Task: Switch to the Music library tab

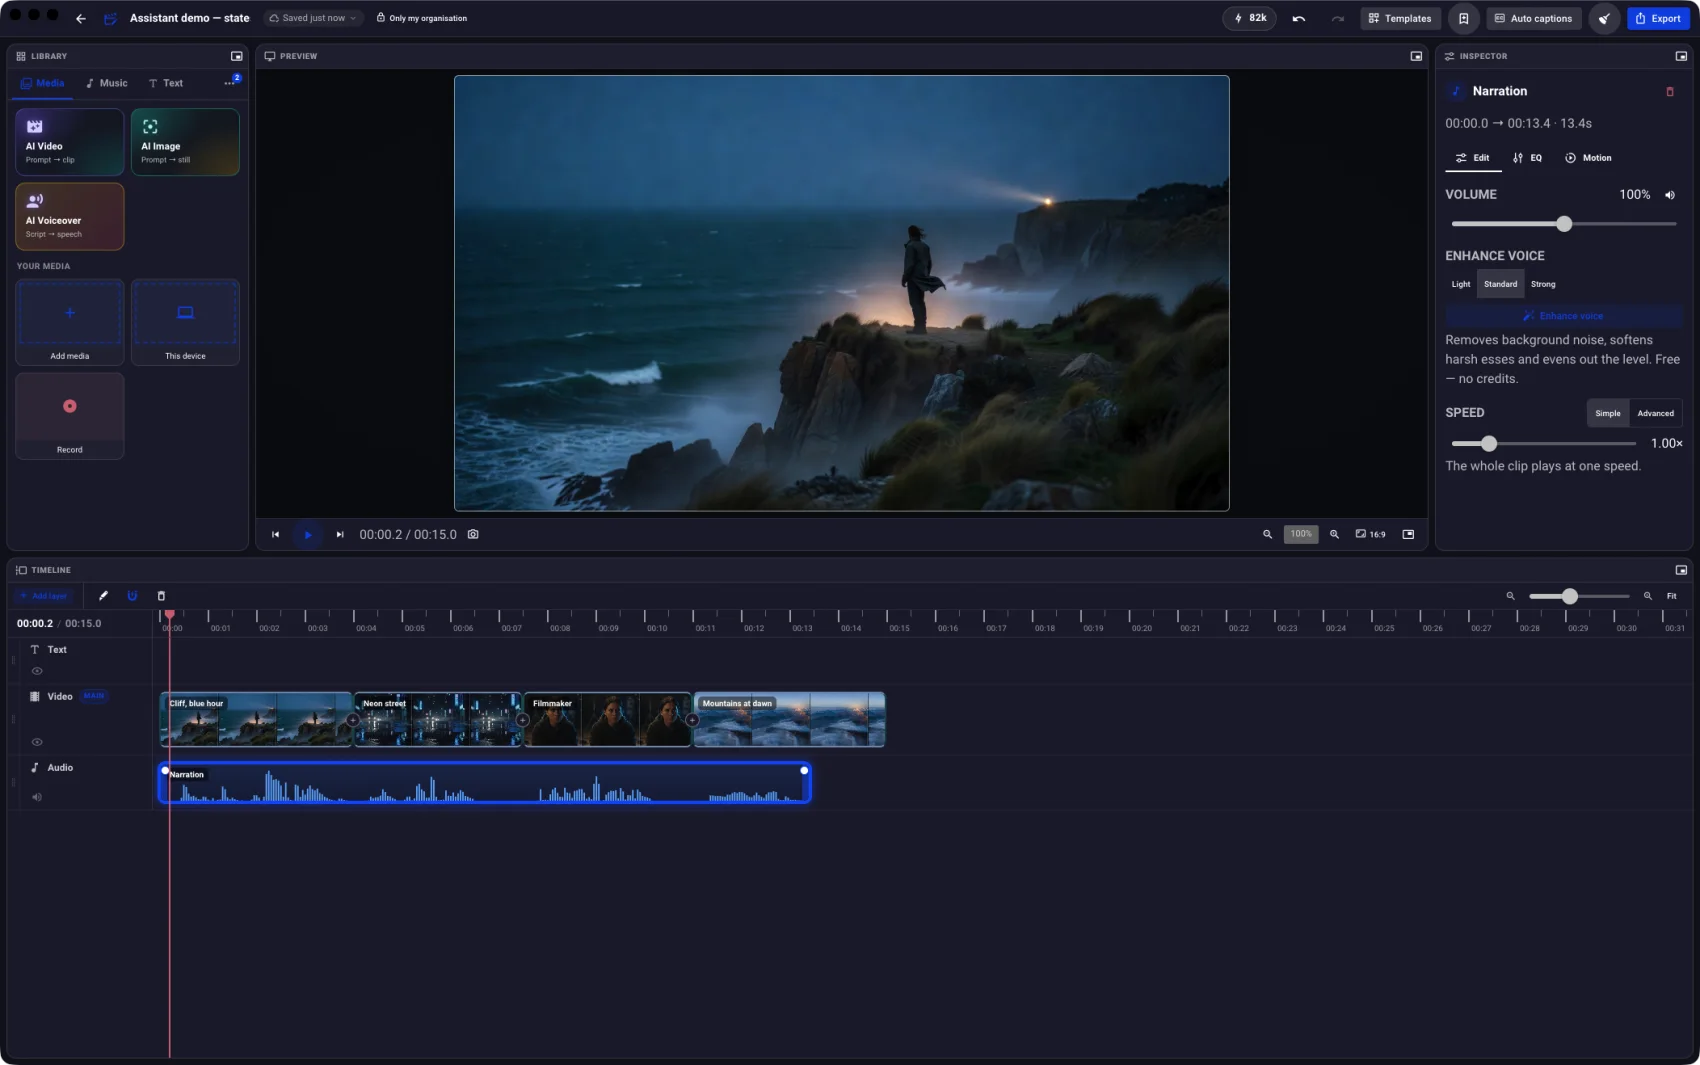Action: click(x=107, y=83)
